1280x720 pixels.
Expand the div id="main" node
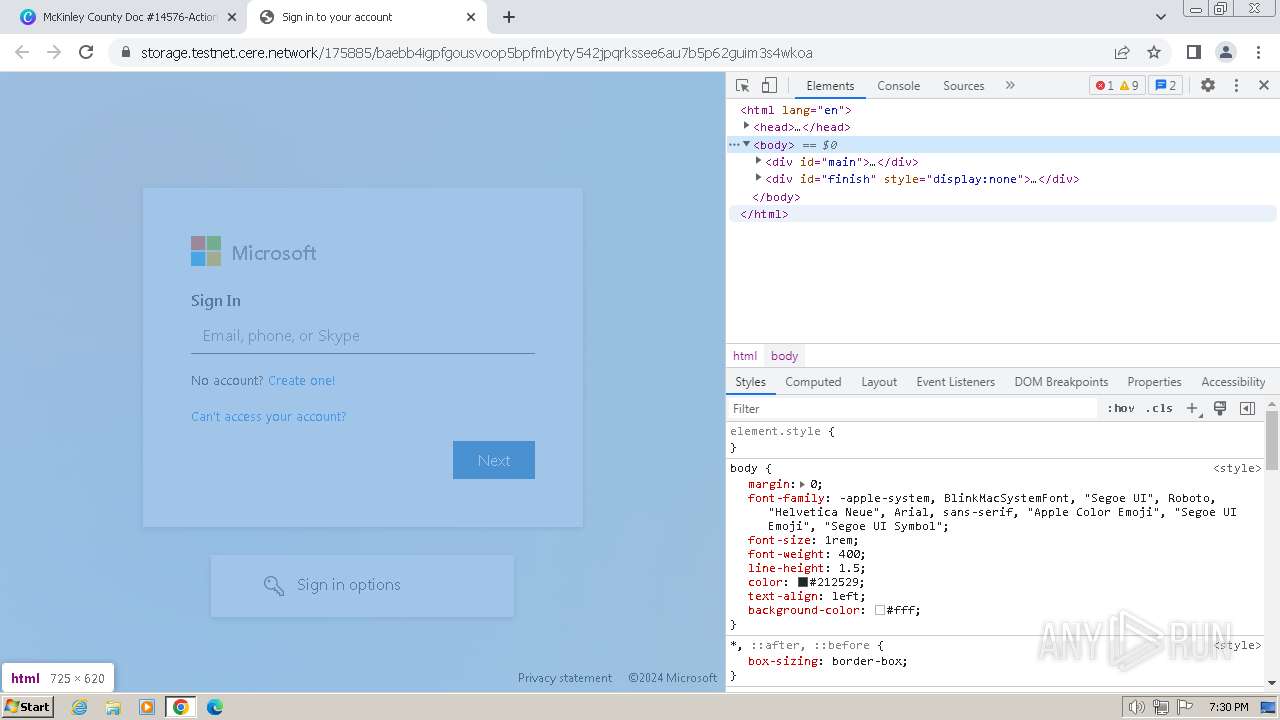point(758,161)
